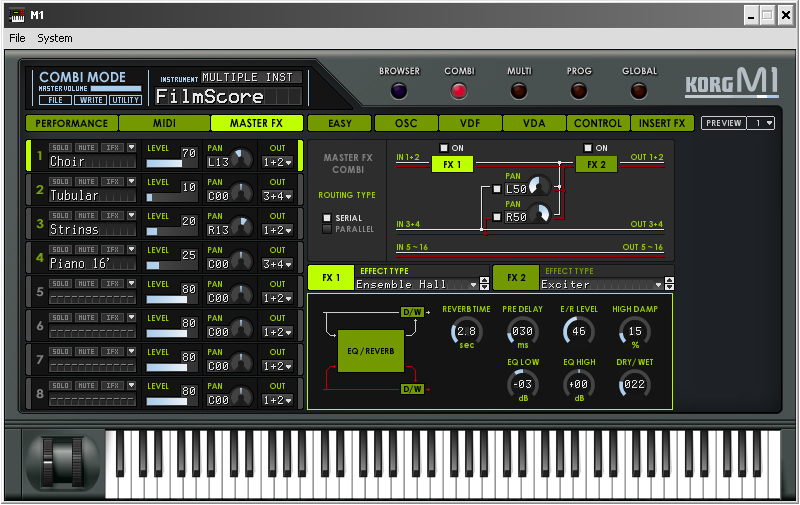Select the MULTI mode round button
The height and width of the screenshot is (505, 800).
(x=519, y=91)
